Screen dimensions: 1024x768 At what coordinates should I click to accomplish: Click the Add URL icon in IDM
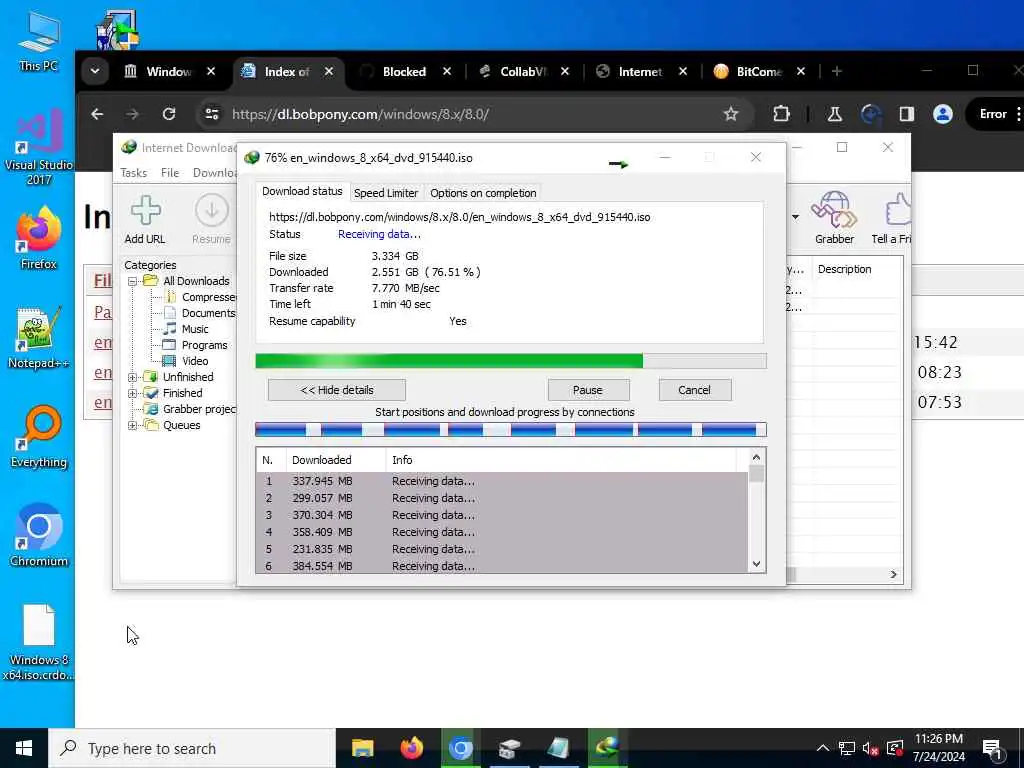coord(145,211)
